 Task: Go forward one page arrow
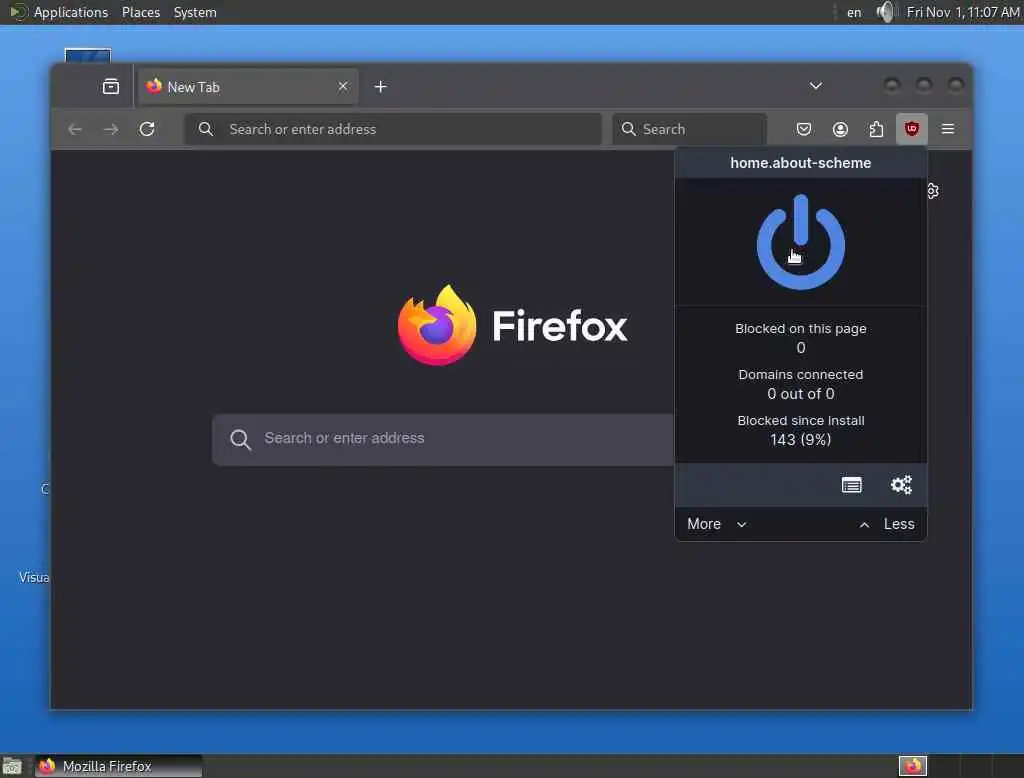pos(111,129)
